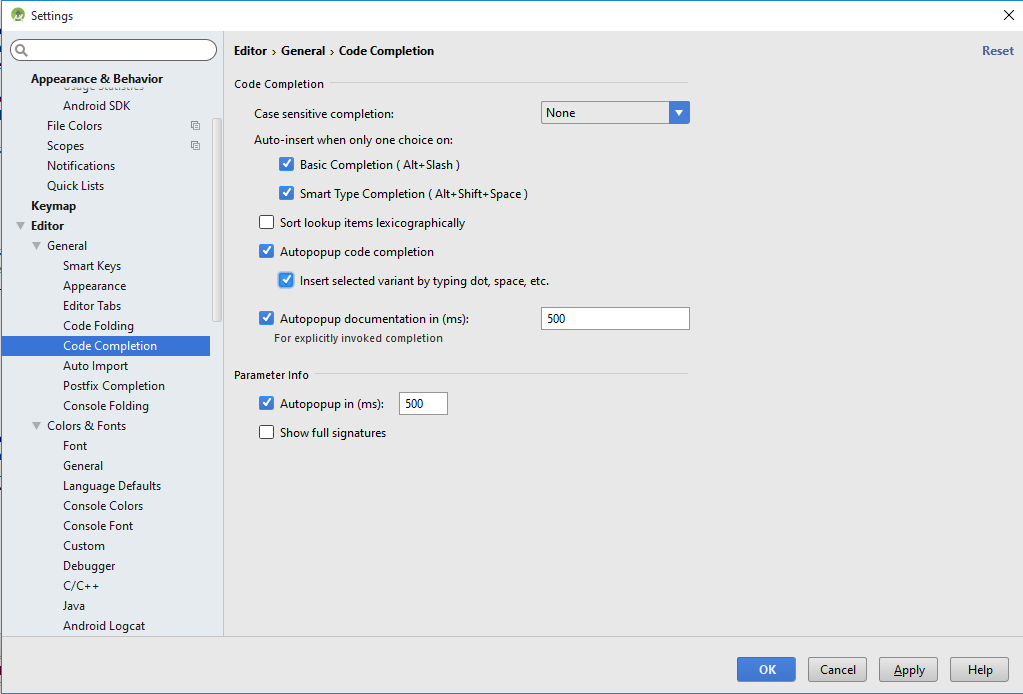
Task: Click General in the breadcrumb
Action: coord(303,51)
